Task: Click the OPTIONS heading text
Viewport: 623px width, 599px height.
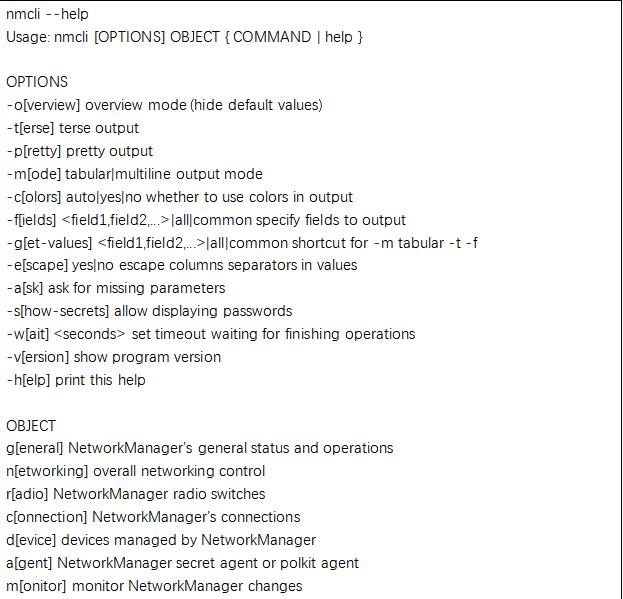Action: [x=37, y=82]
